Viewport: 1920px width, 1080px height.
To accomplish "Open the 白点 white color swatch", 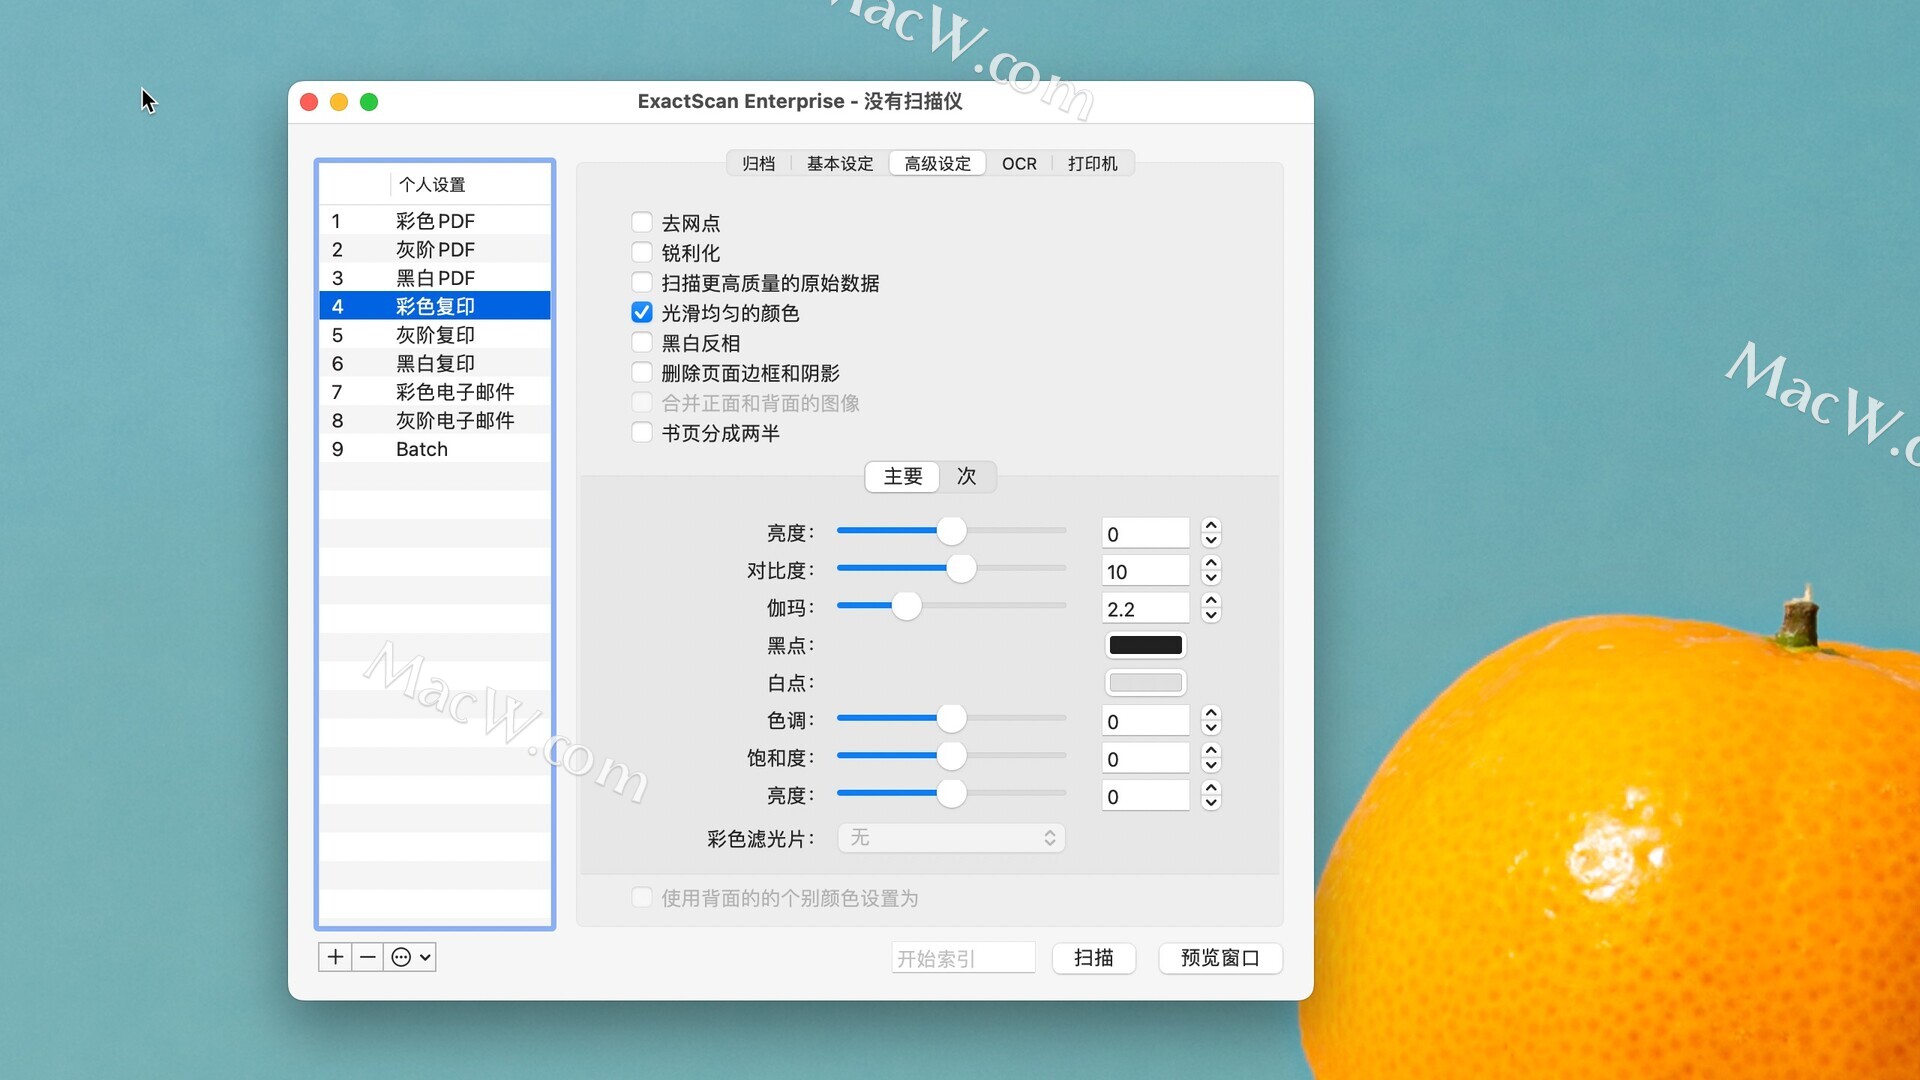I will click(1146, 683).
